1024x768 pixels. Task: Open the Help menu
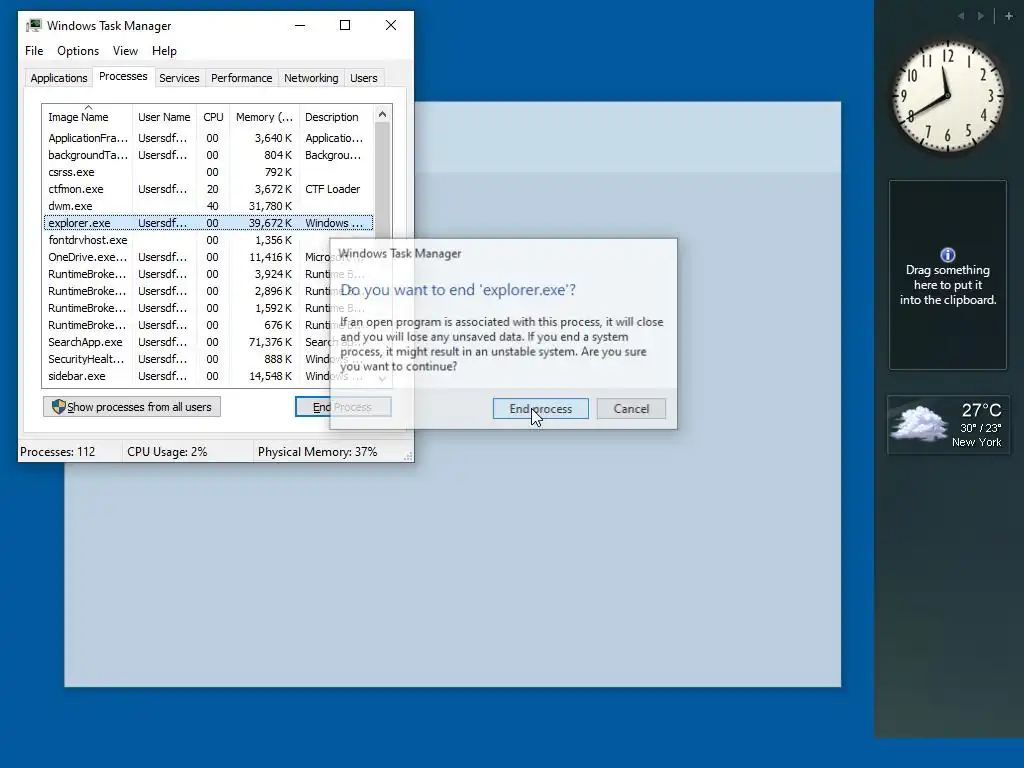tap(164, 51)
